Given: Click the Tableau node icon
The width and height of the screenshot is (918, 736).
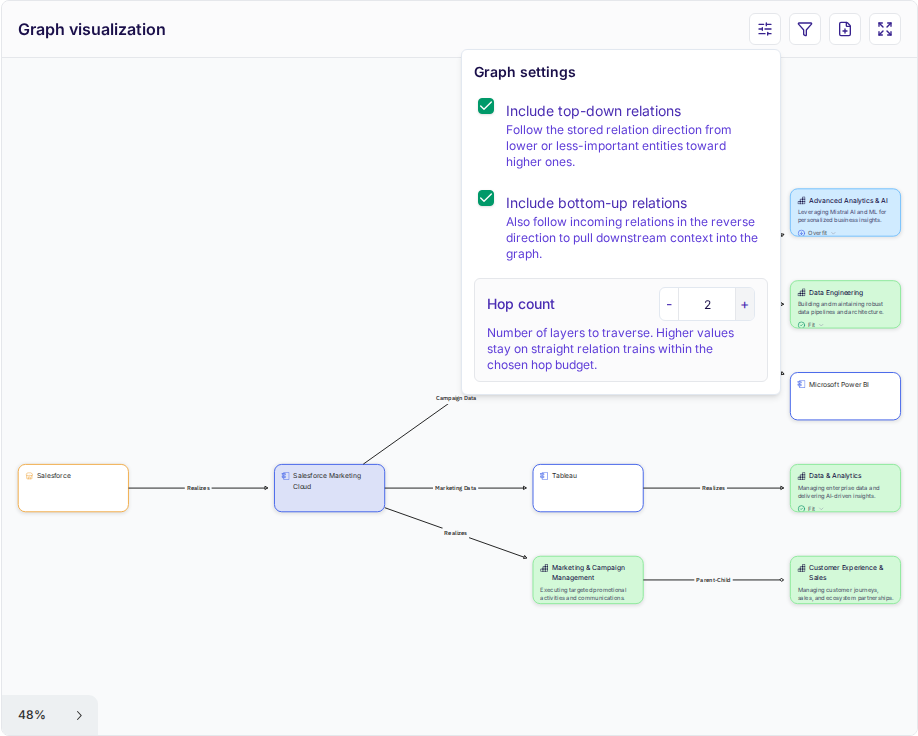Looking at the screenshot, I should click(x=544, y=476).
